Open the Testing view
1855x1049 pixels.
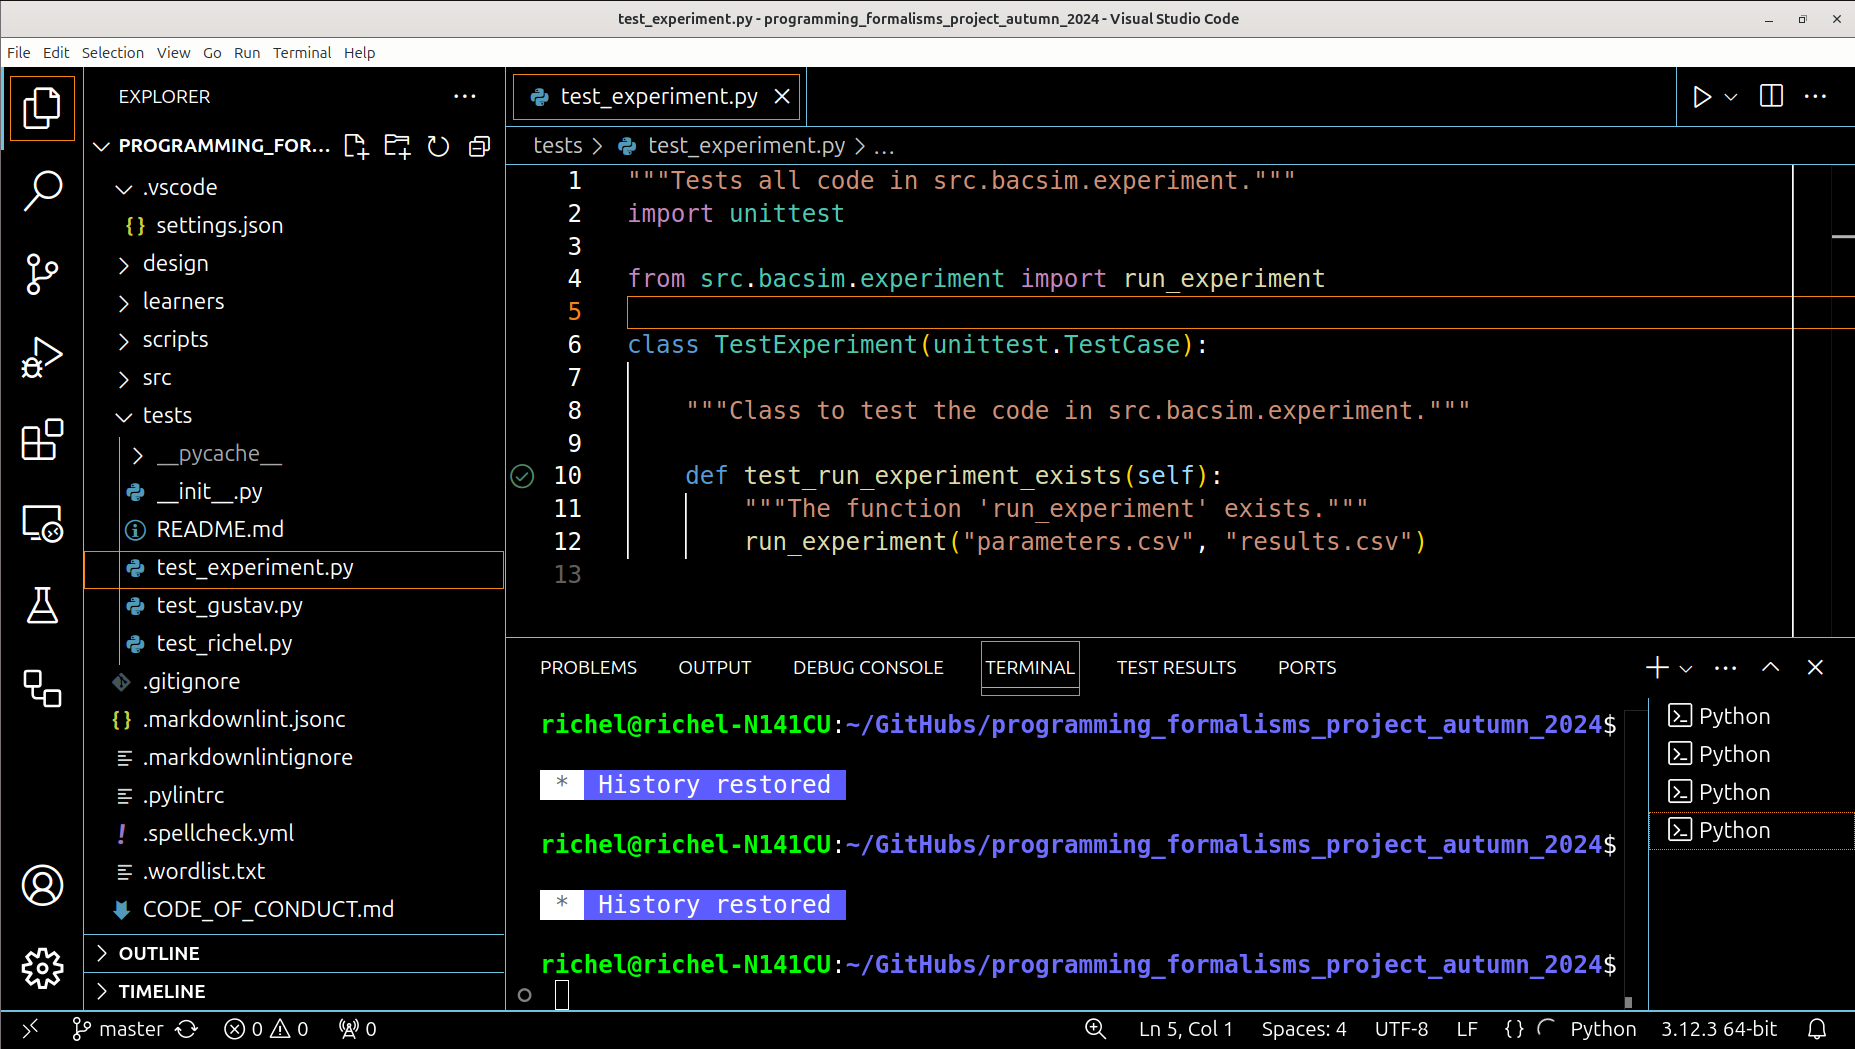(42, 605)
